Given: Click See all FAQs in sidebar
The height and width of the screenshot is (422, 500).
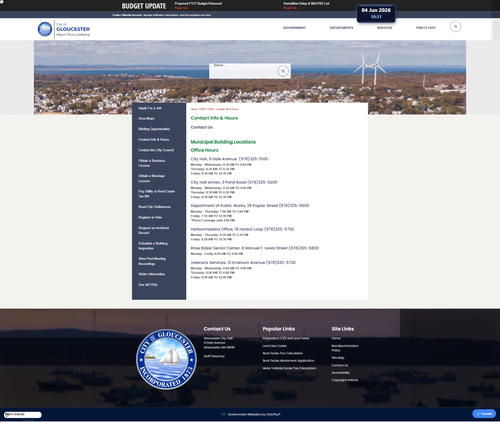Looking at the screenshot, I should (148, 285).
